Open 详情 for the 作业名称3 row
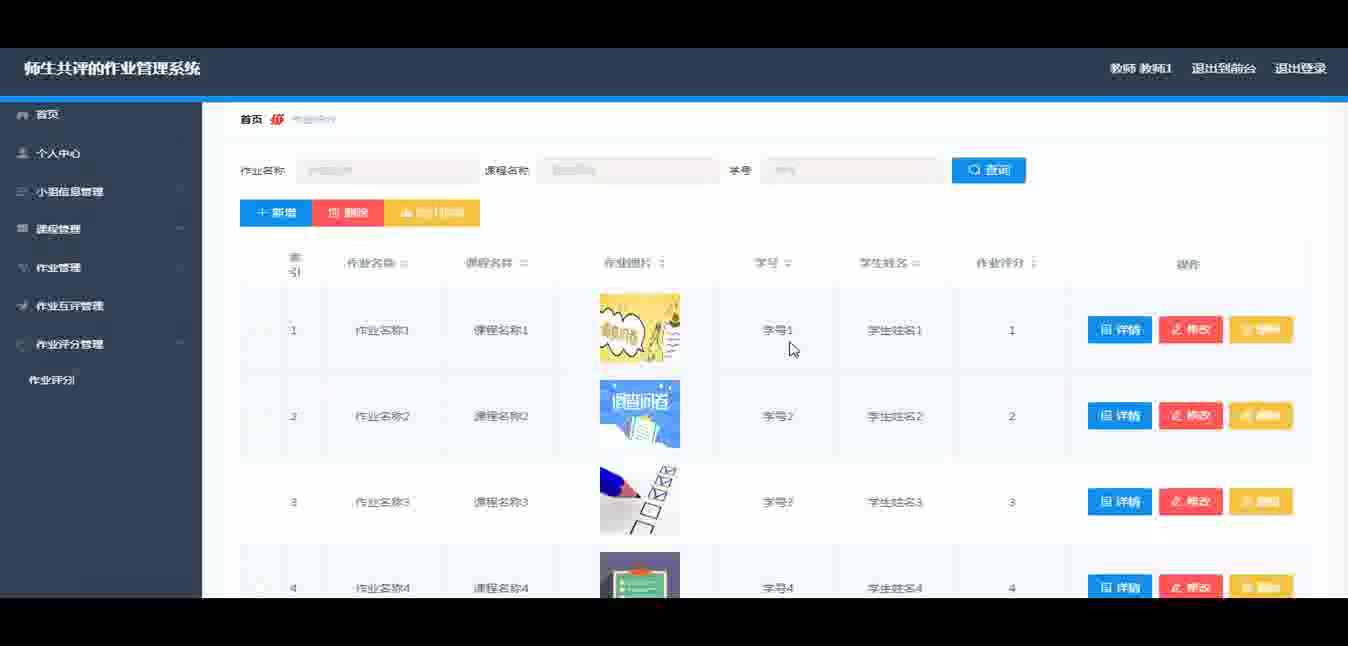This screenshot has width=1348, height=646. (x=1120, y=502)
